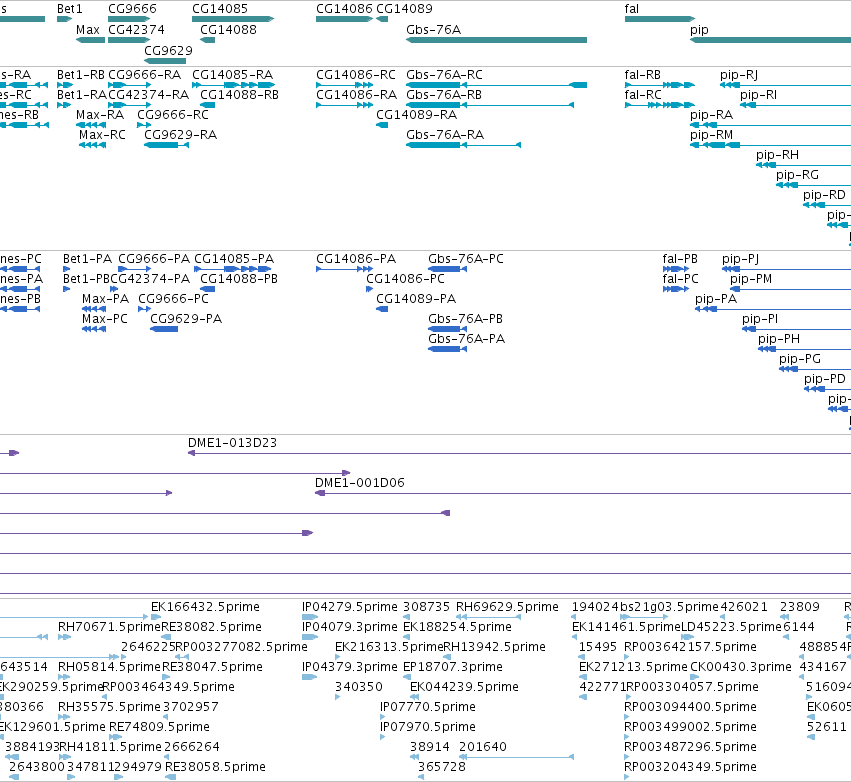Select the fal-PB protein feature
This screenshot has height=782, width=851.
[x=676, y=269]
